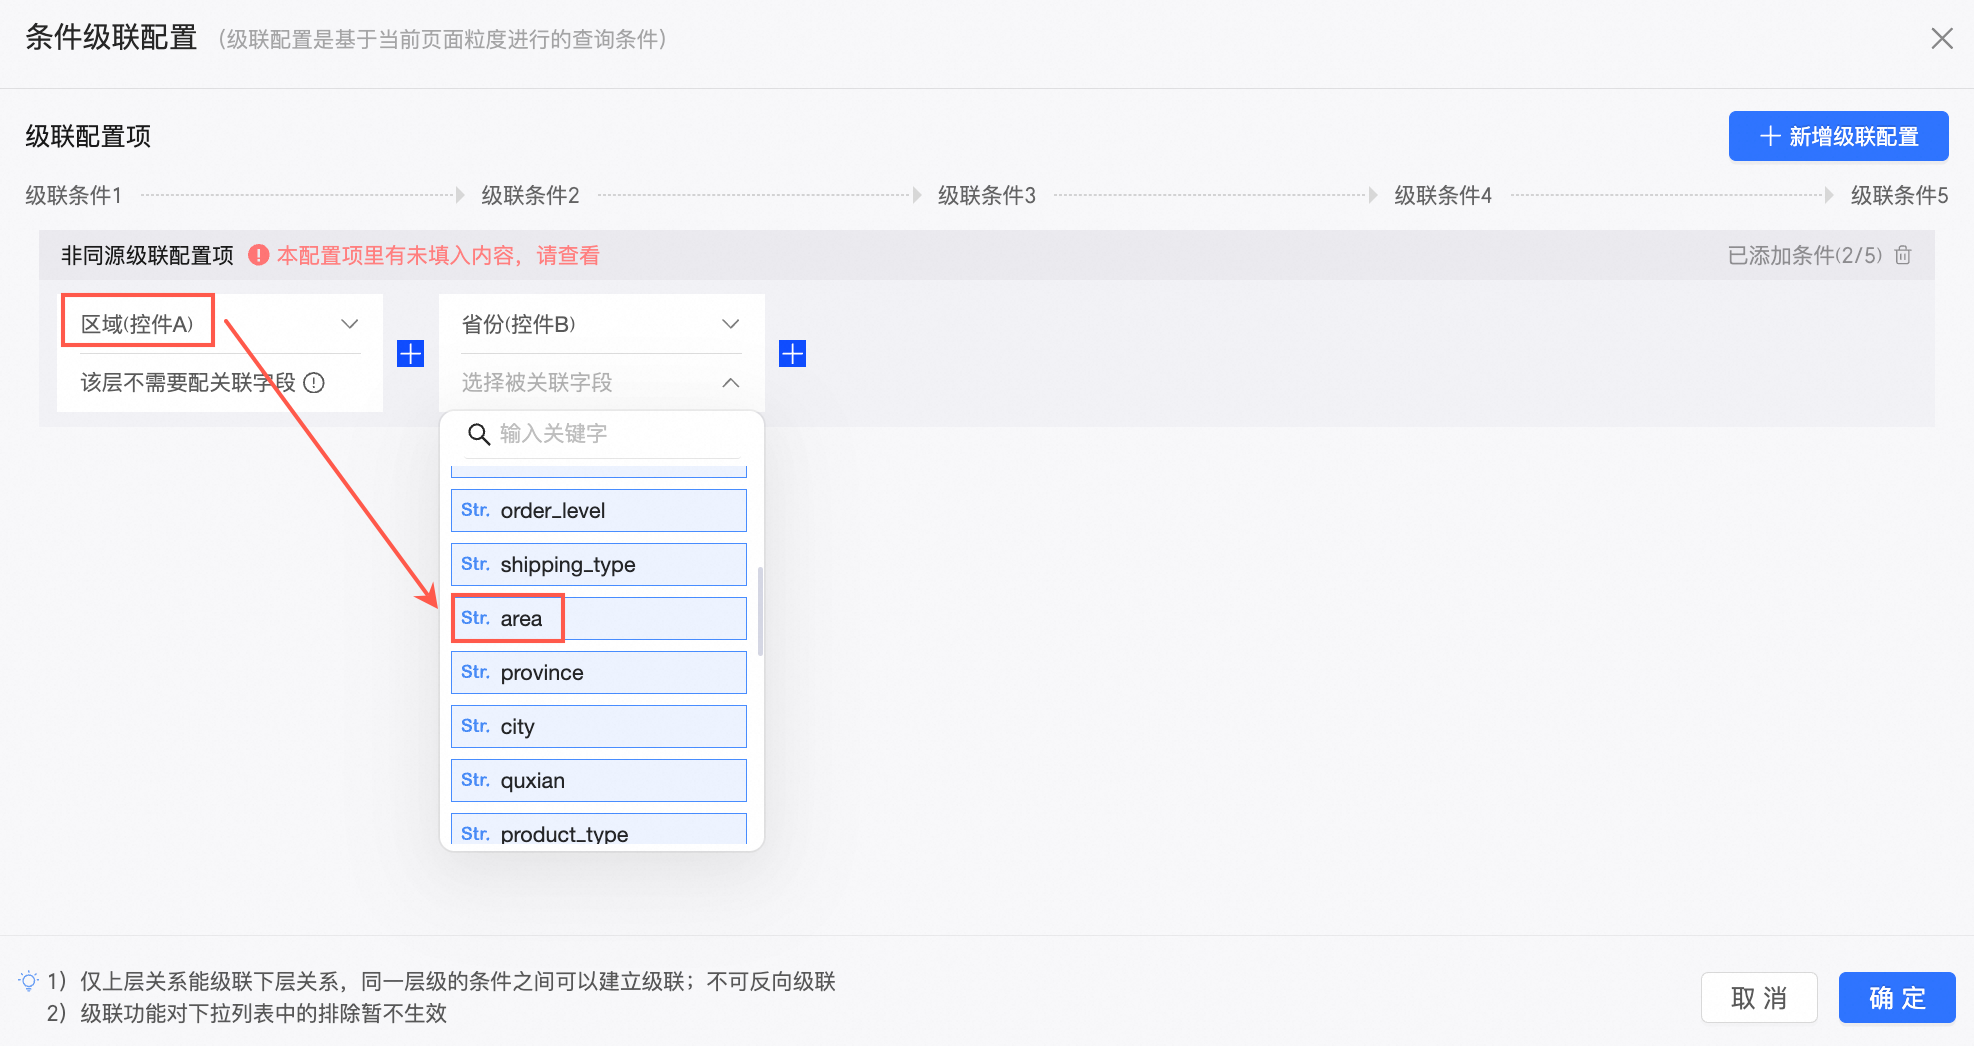Open the 省份(控件B) dropdown
This screenshot has height=1046, width=1974.
(601, 324)
